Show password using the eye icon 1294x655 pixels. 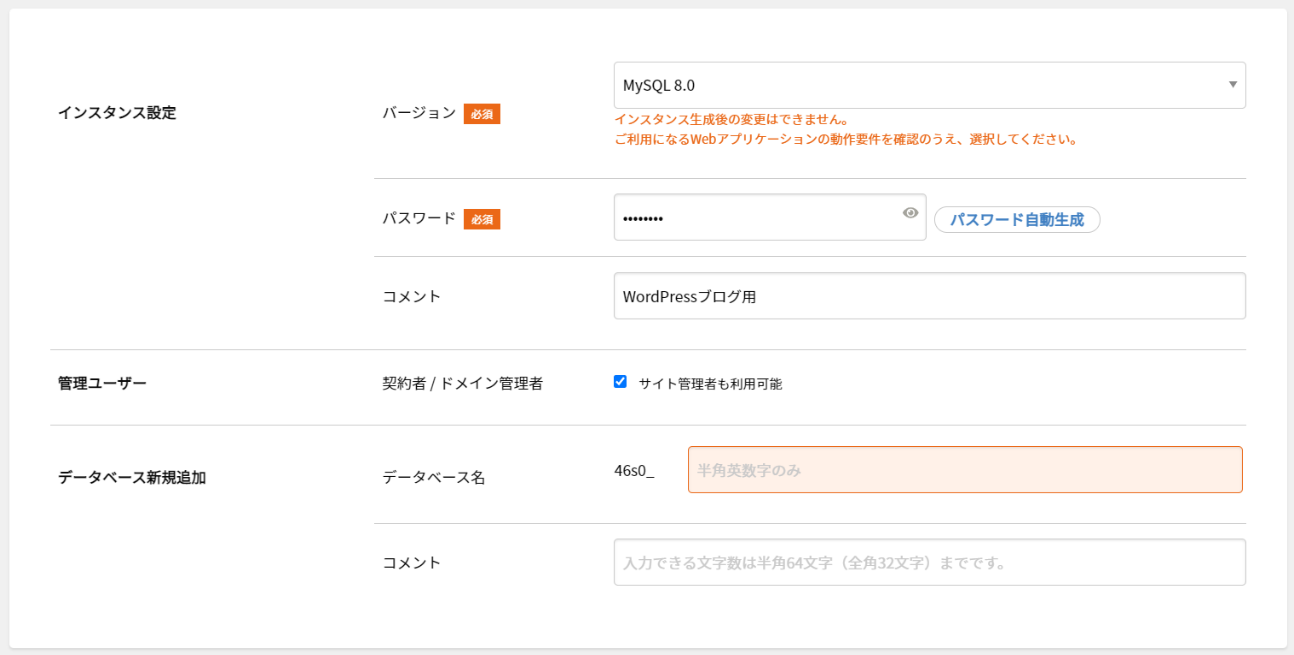pos(910,213)
